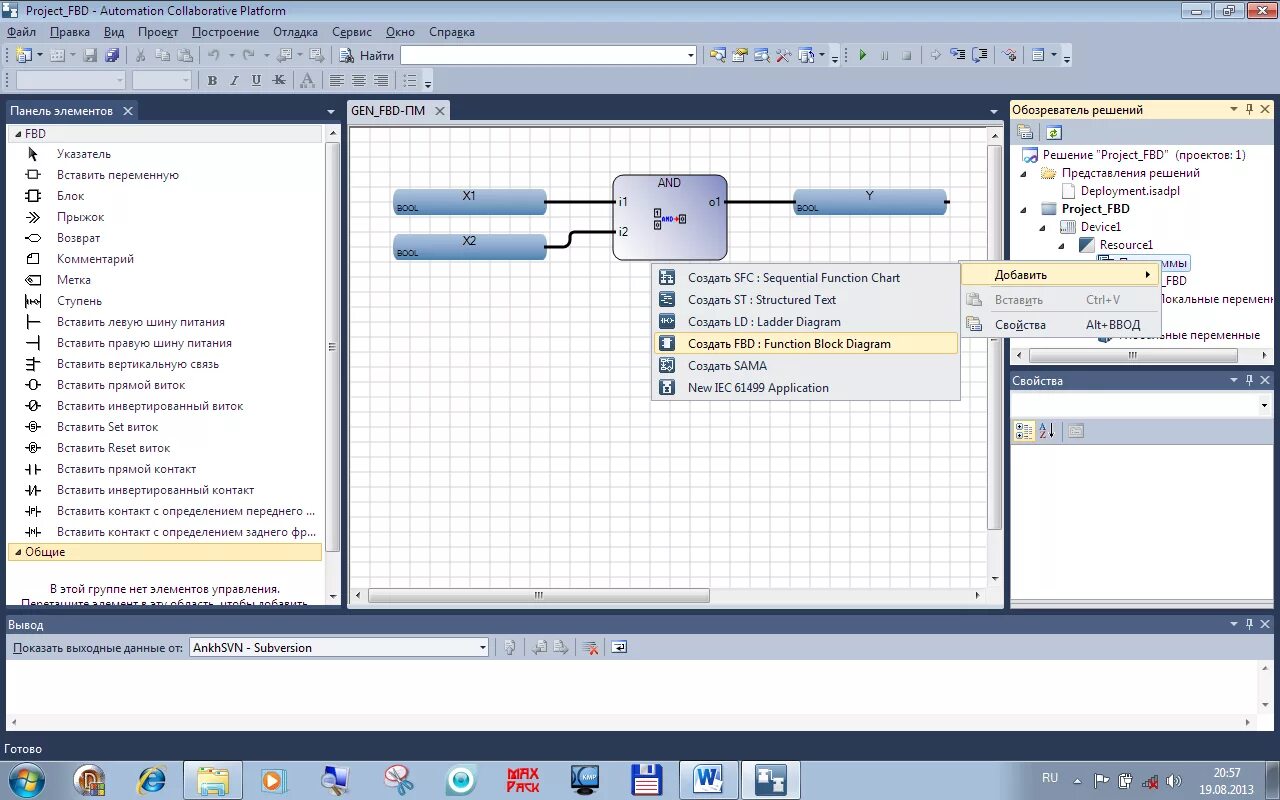Toggle bulleted list button

click(410, 81)
